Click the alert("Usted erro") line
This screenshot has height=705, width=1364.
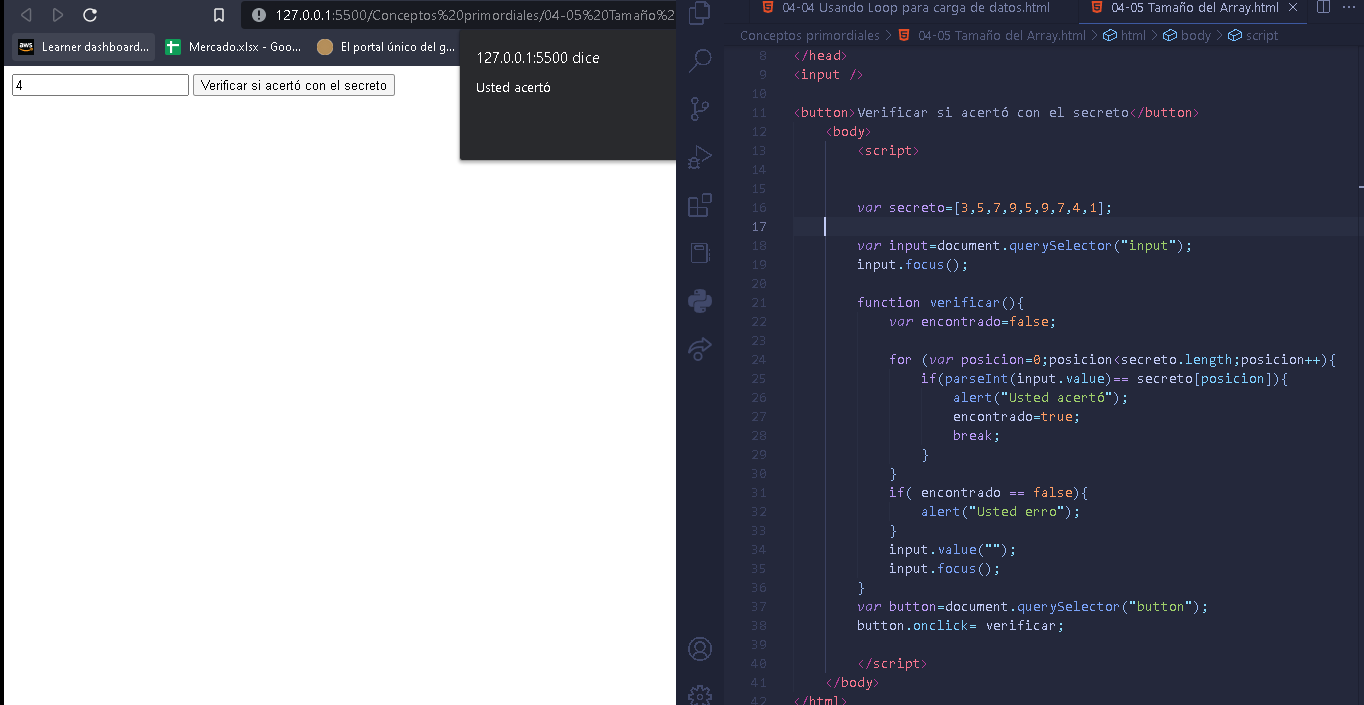coord(1001,512)
